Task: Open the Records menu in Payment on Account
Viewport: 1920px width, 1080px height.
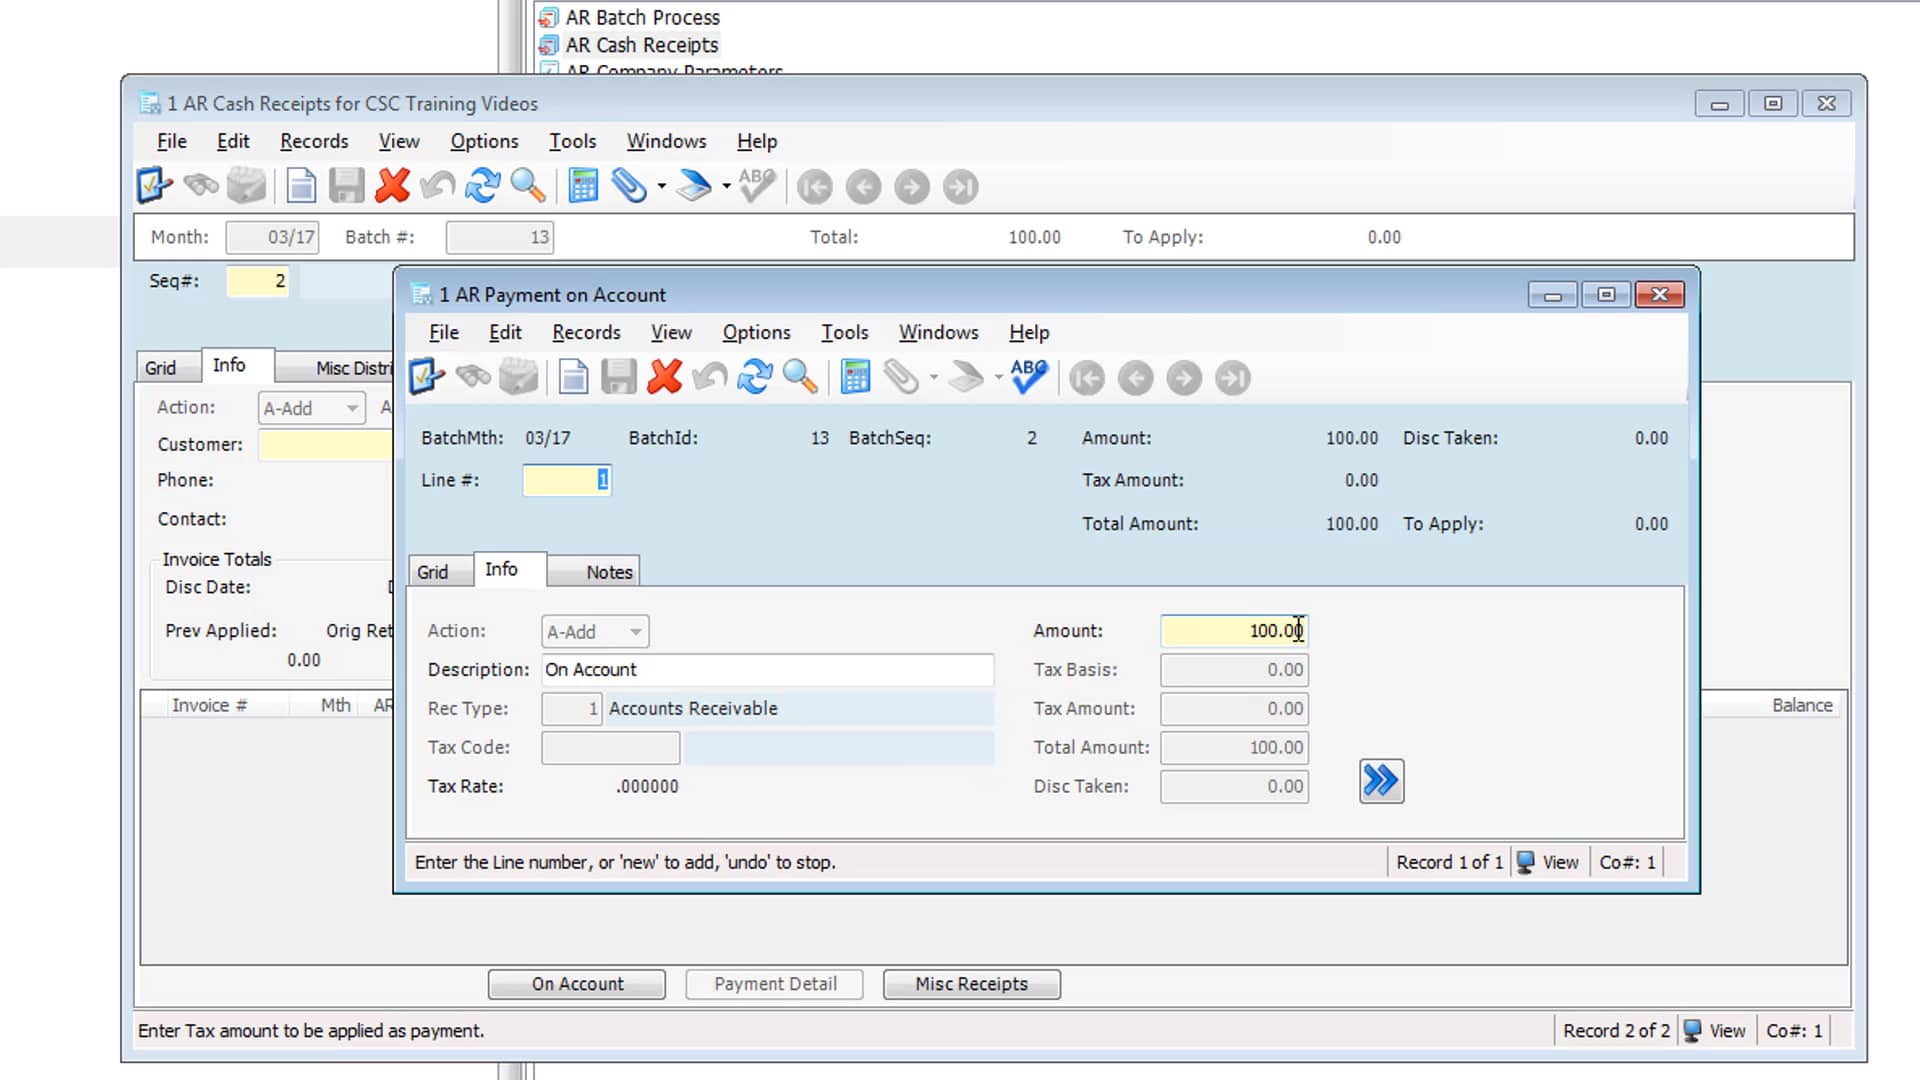Action: click(586, 333)
